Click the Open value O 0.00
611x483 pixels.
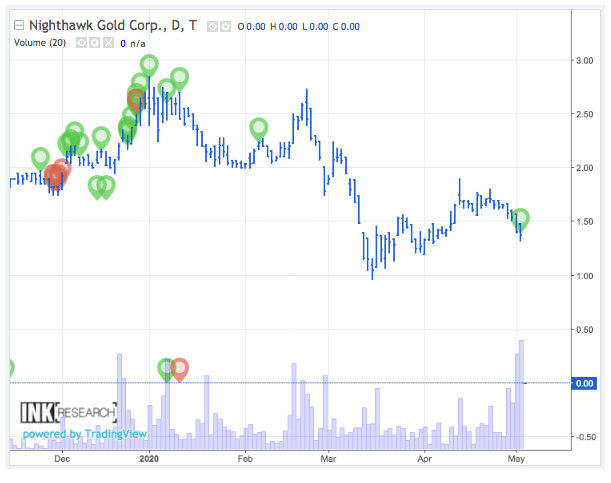click(x=251, y=26)
